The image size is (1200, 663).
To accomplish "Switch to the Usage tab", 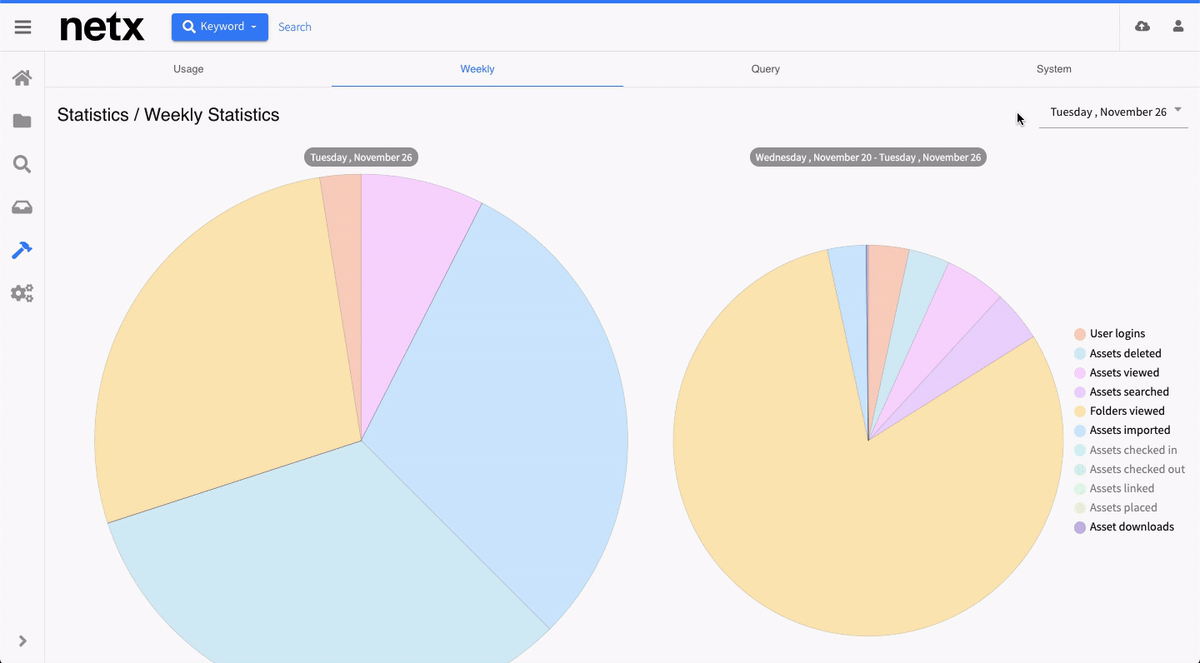I will (188, 69).
